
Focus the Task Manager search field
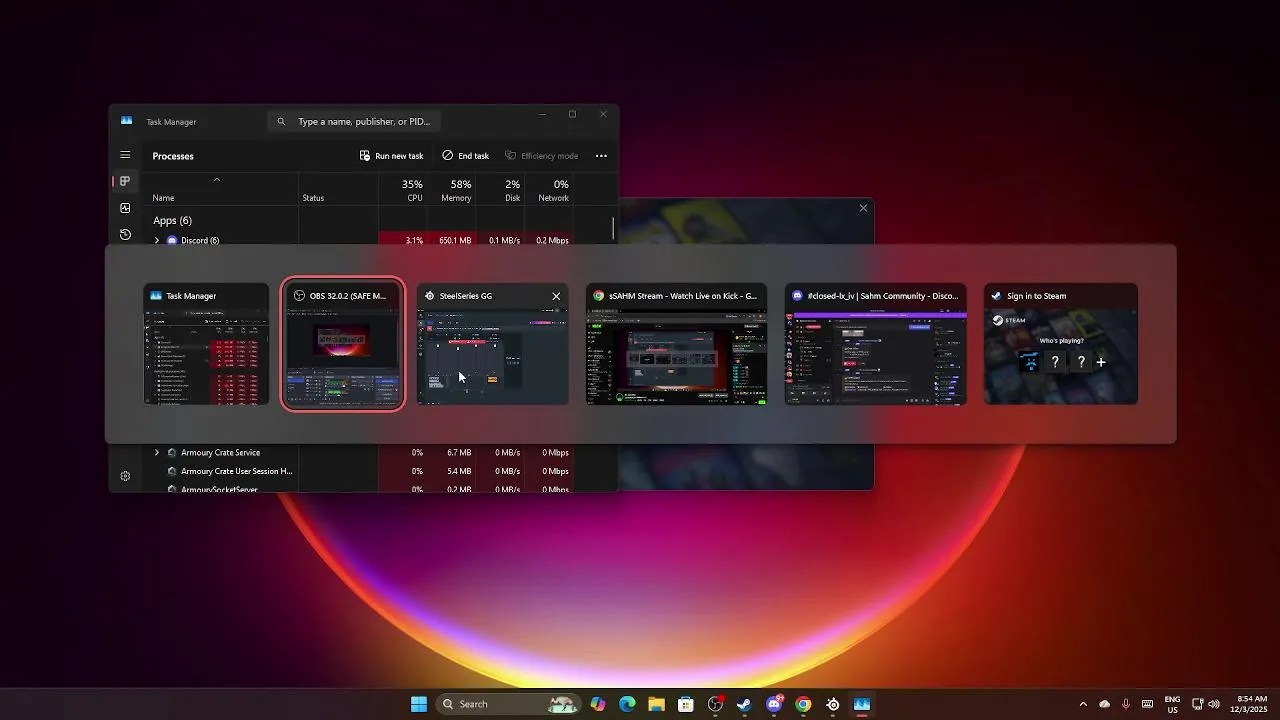click(x=354, y=121)
